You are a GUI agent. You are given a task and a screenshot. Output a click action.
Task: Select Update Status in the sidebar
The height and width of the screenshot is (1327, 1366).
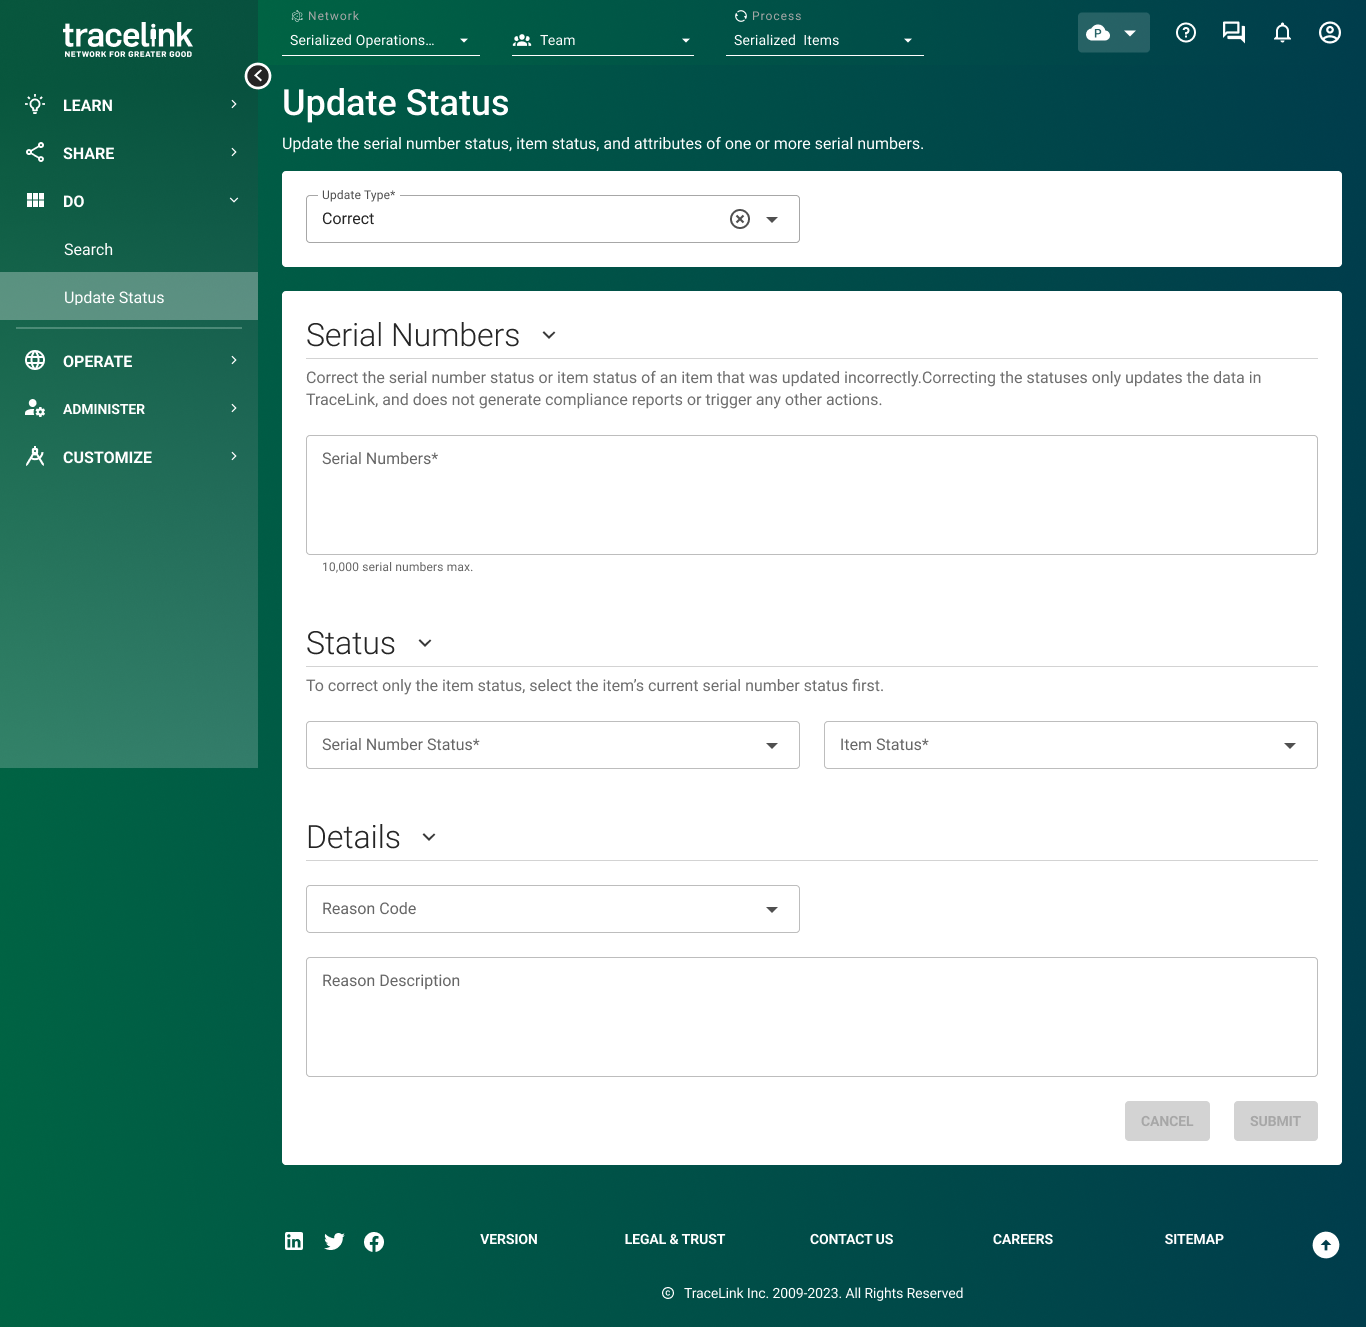(114, 297)
